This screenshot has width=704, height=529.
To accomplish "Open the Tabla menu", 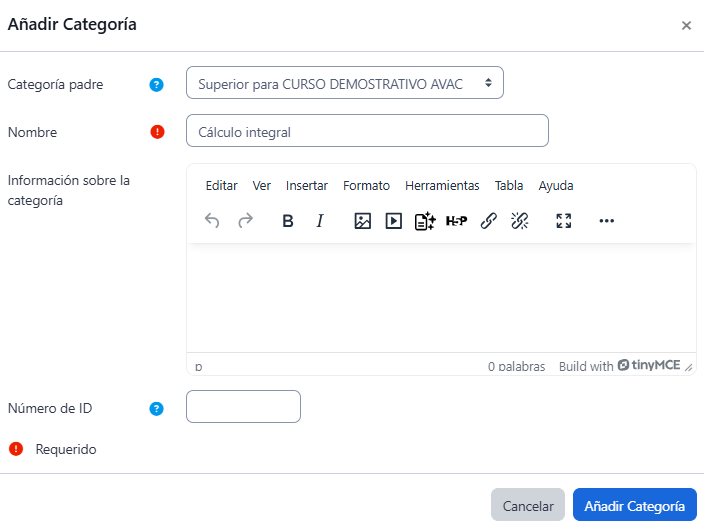I will click(509, 186).
